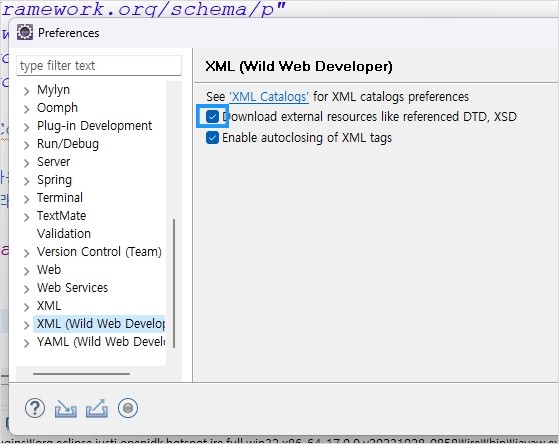This screenshot has height=444, width=559.
Task: Click the import preferences icon
Action: click(x=66, y=409)
